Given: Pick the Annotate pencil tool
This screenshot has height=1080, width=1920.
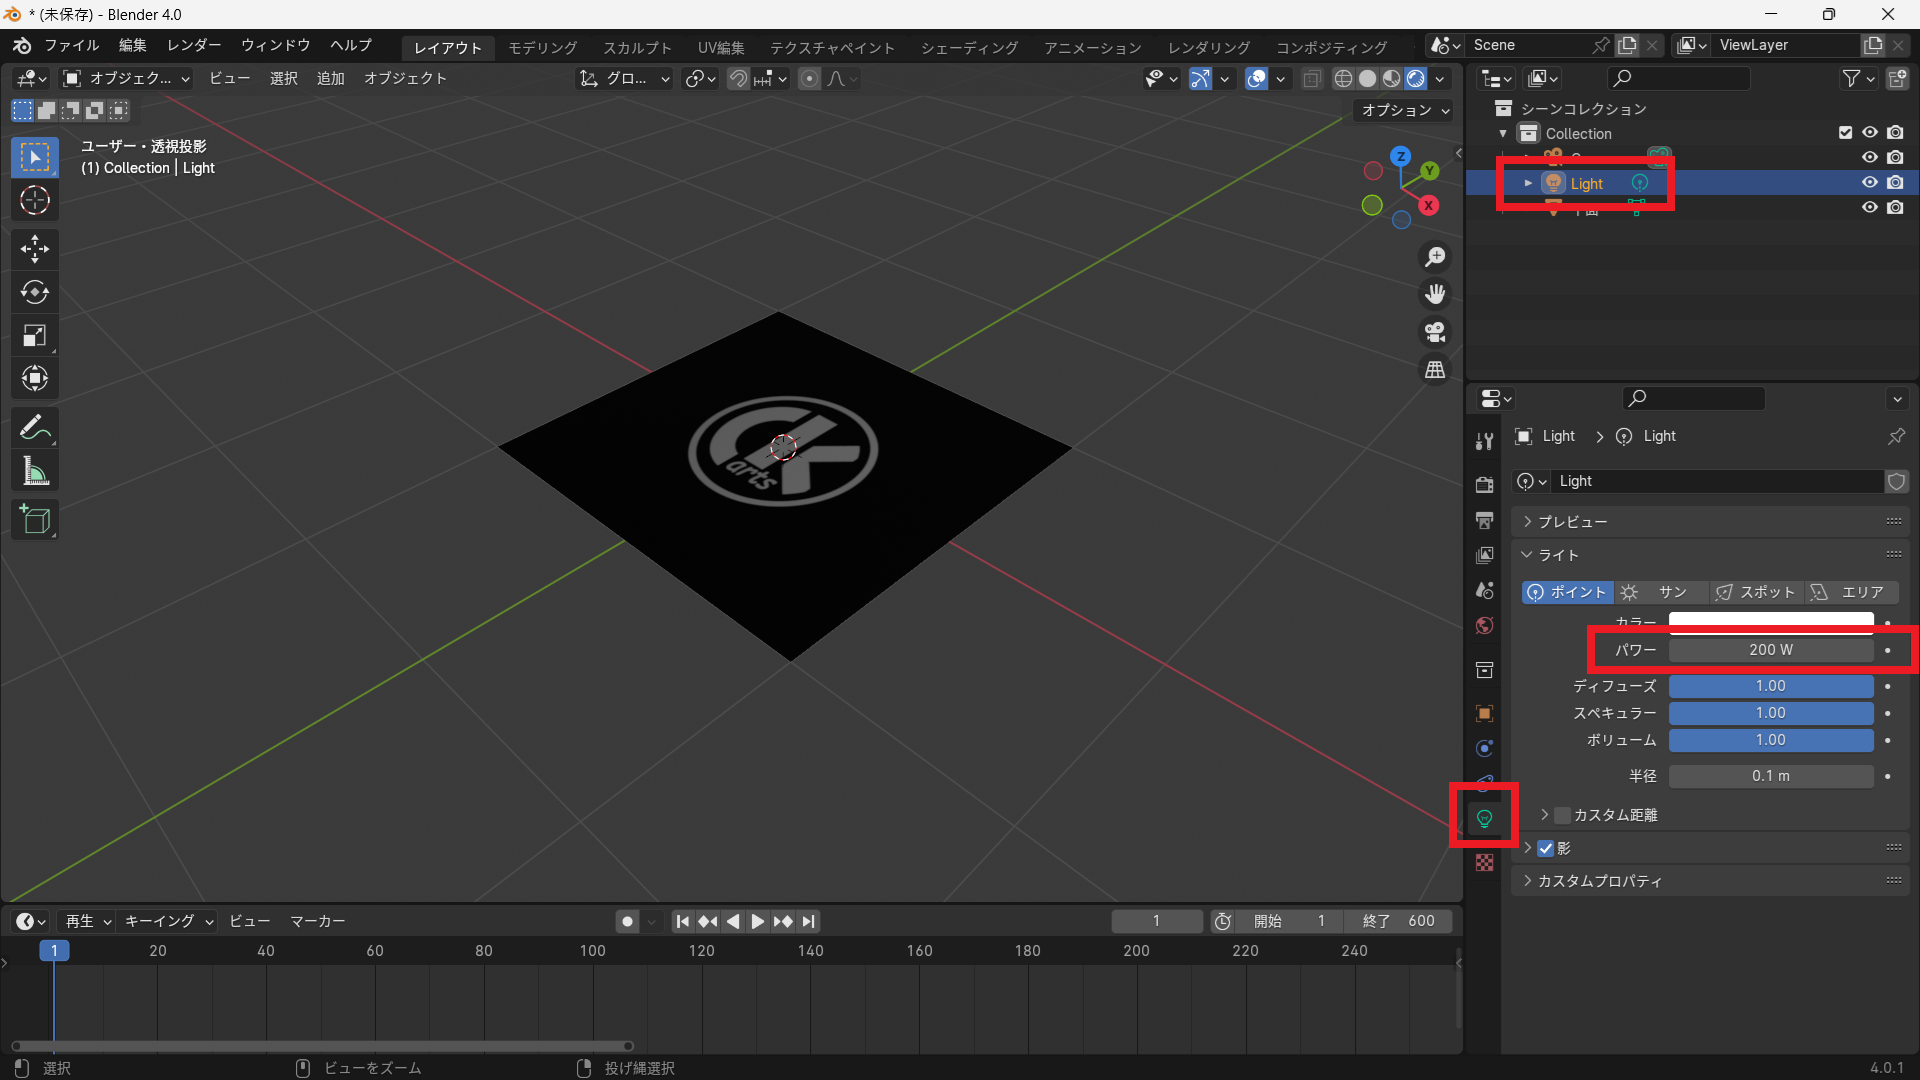Looking at the screenshot, I should point(35,428).
